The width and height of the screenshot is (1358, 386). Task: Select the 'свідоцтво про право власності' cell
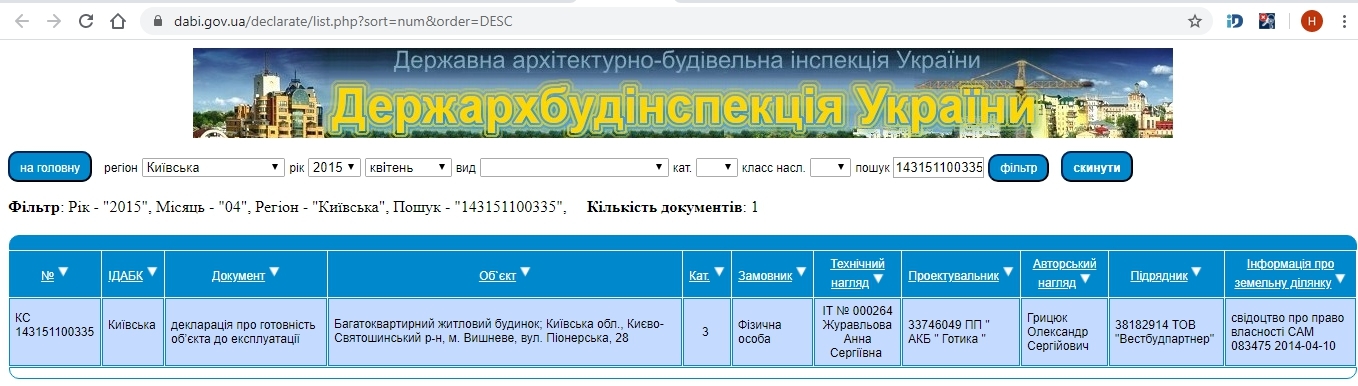(x=1290, y=331)
